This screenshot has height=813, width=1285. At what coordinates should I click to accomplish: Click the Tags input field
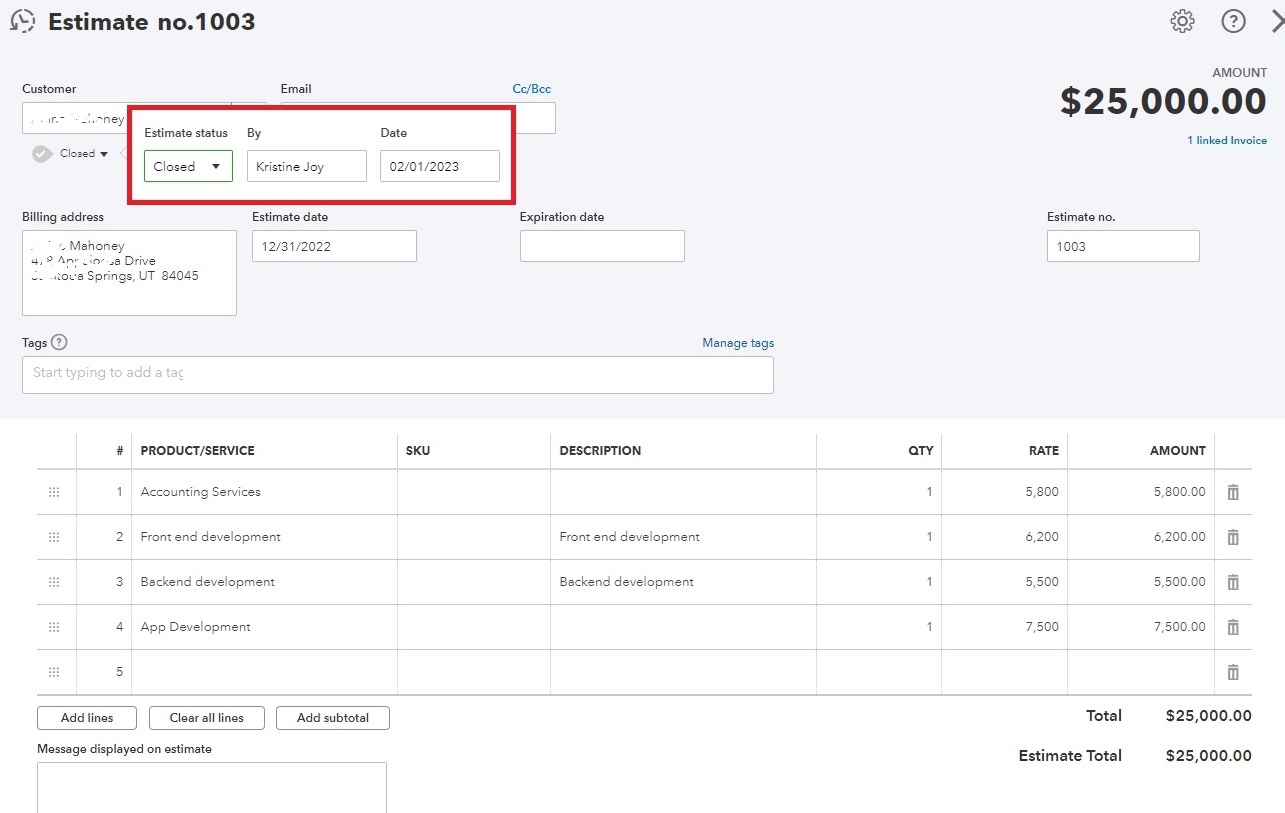pyautogui.click(x=397, y=375)
